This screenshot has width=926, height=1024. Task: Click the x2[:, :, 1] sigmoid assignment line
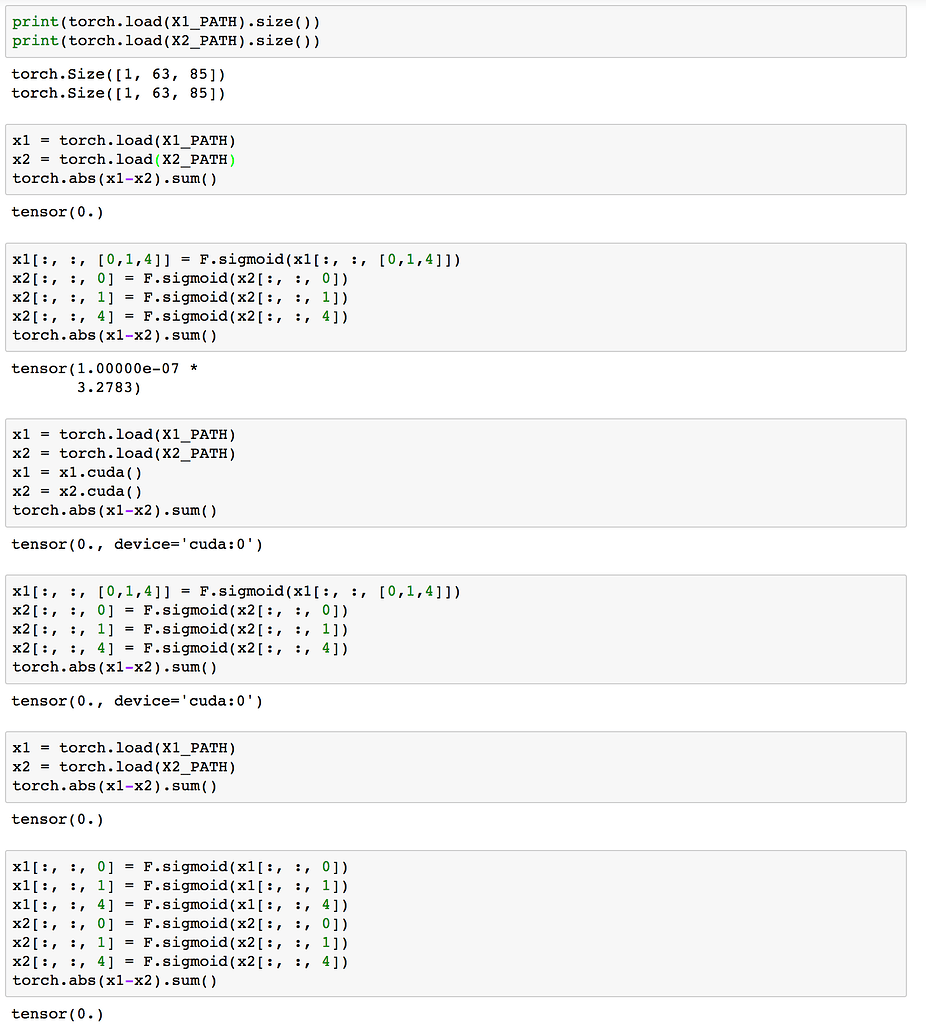coord(180,629)
